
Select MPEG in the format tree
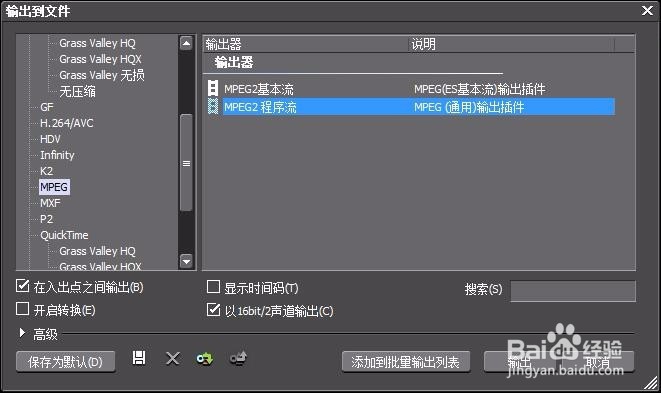click(x=54, y=187)
